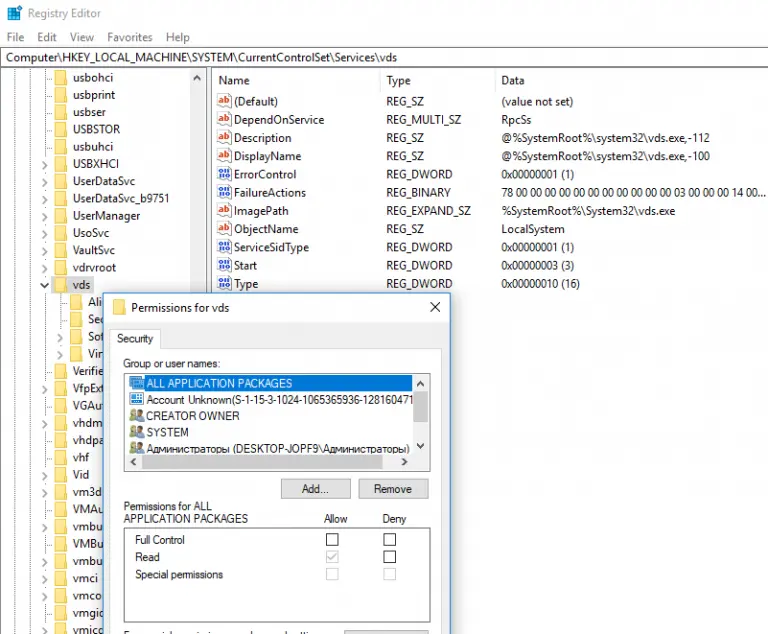The height and width of the screenshot is (634, 768).
Task: Toggle Deny for Special permissions
Action: [x=389, y=574]
